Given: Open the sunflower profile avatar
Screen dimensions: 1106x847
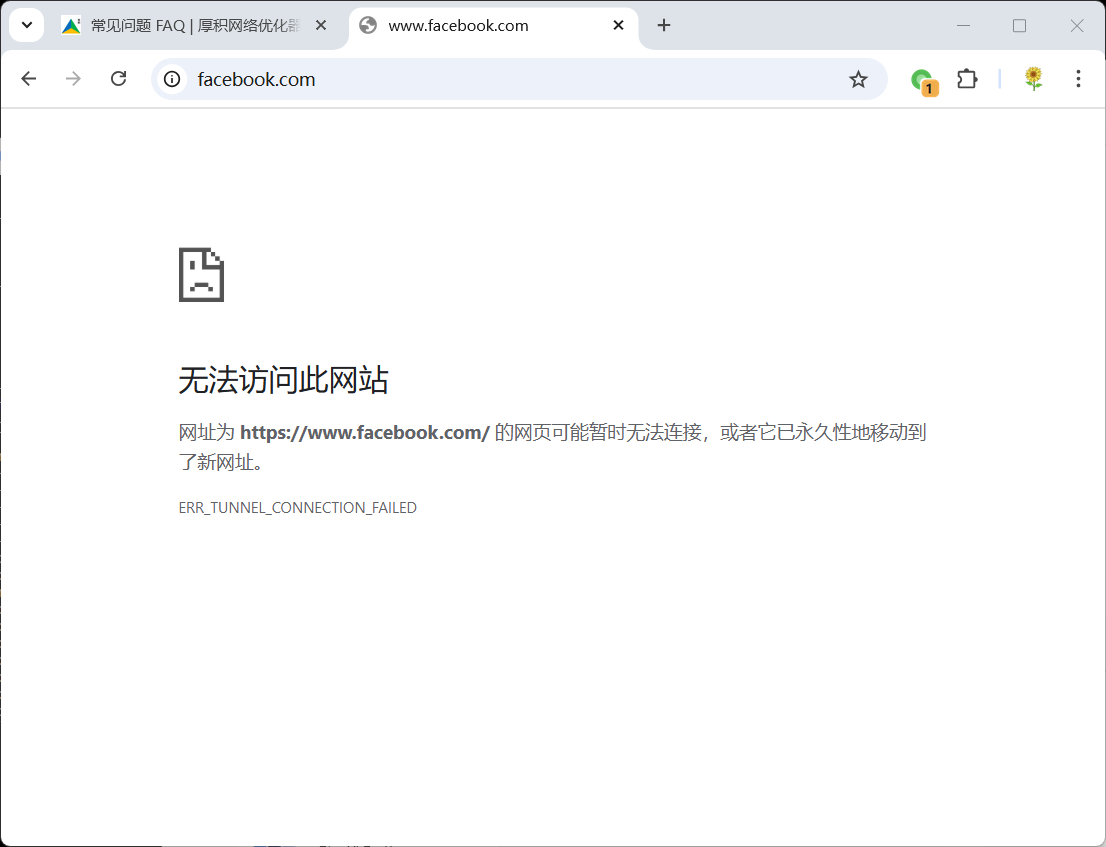Looking at the screenshot, I should pyautogui.click(x=1033, y=79).
